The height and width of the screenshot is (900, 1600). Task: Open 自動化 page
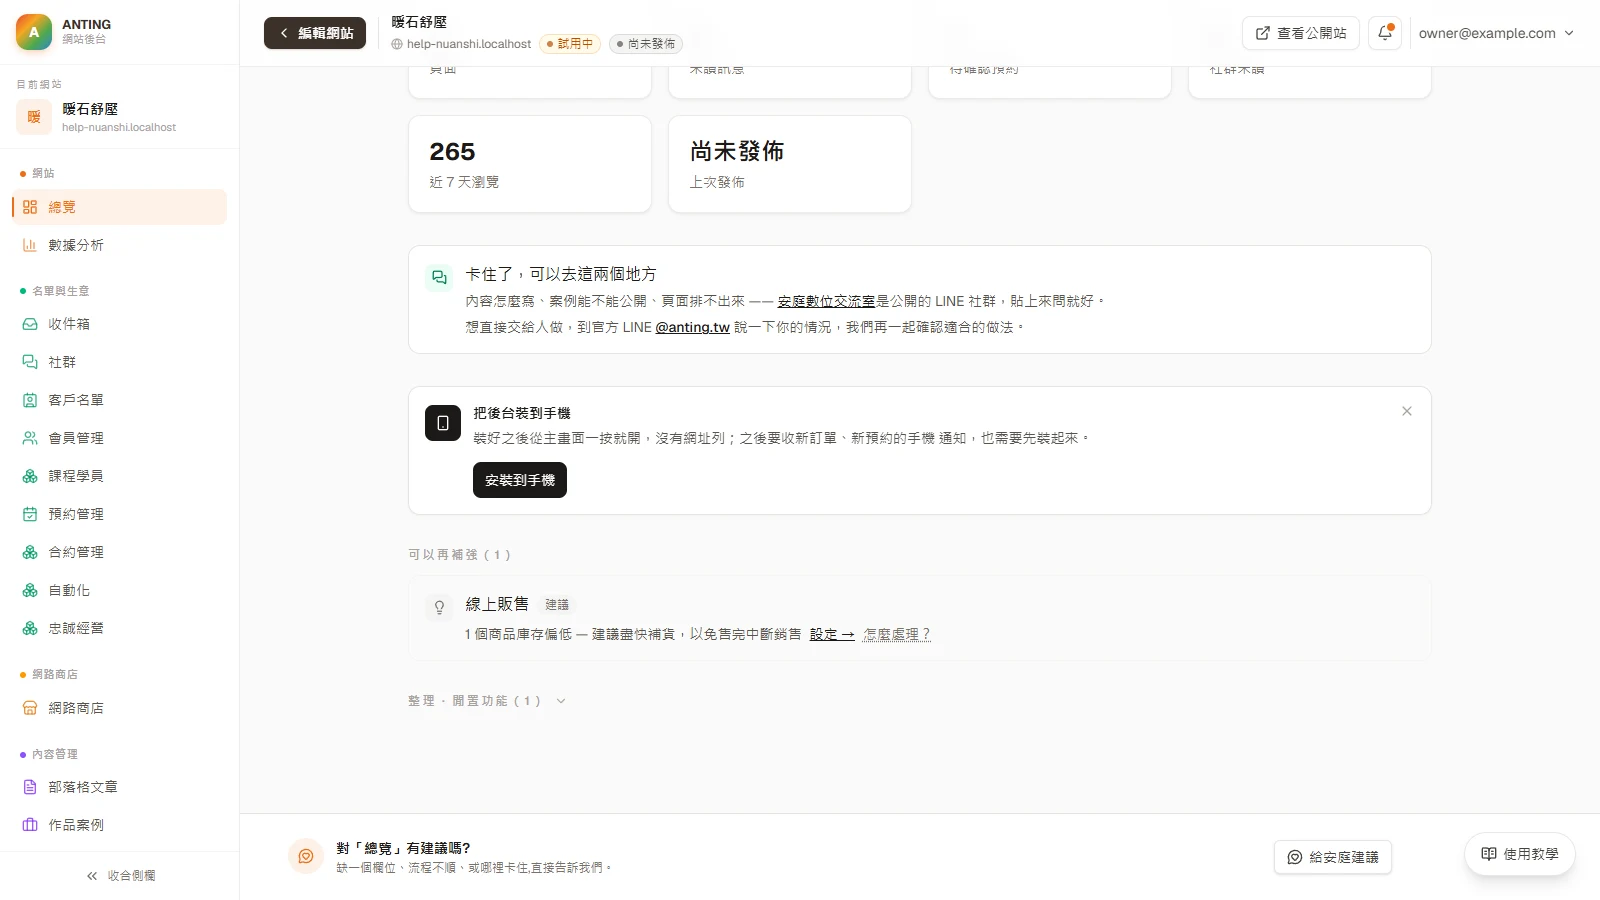(x=119, y=590)
